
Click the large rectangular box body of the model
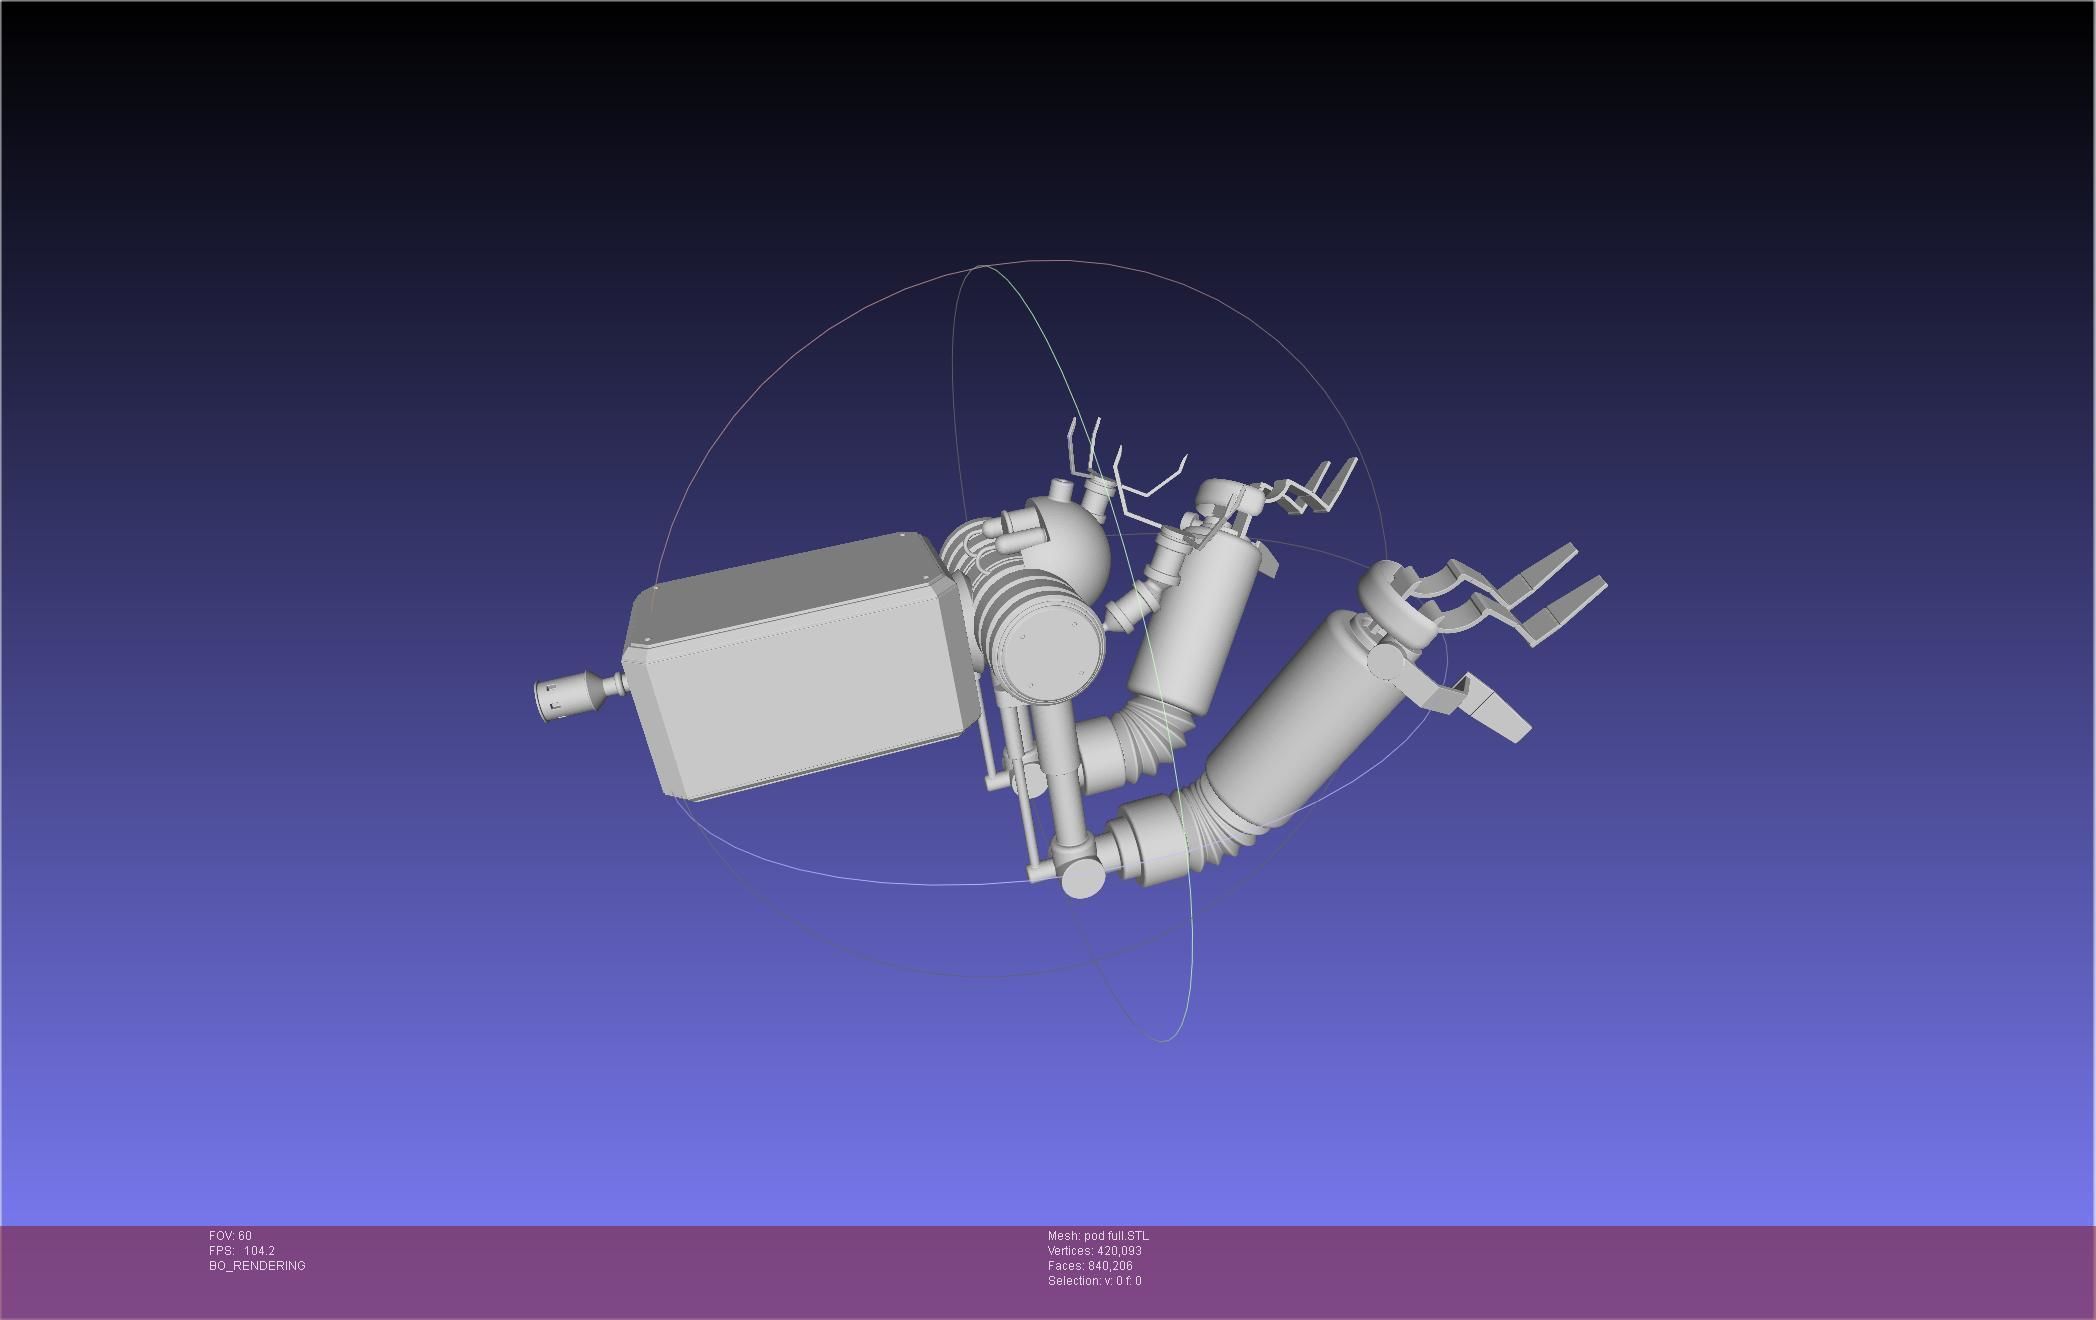(x=800, y=690)
